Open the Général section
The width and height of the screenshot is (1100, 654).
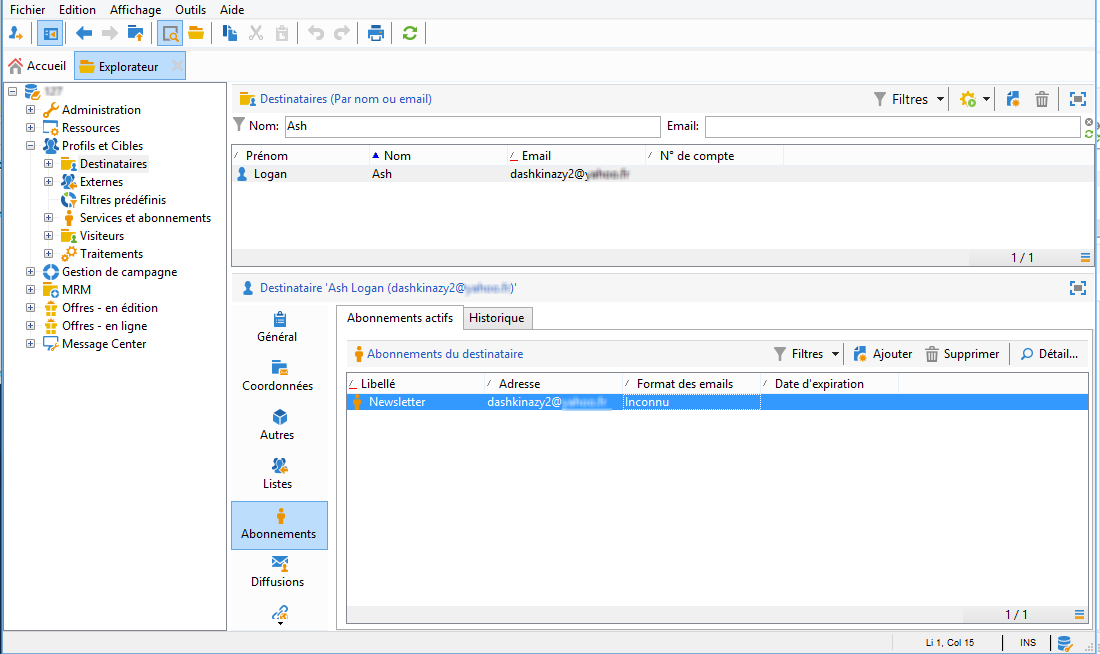(x=277, y=327)
